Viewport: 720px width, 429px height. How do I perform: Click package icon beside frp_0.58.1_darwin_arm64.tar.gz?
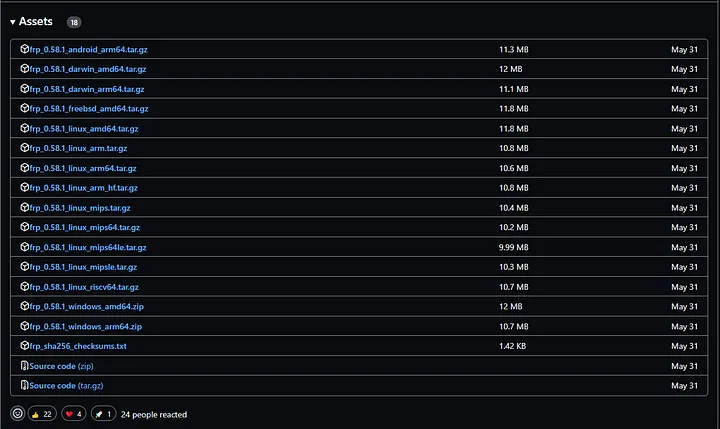pyautogui.click(x=25, y=89)
